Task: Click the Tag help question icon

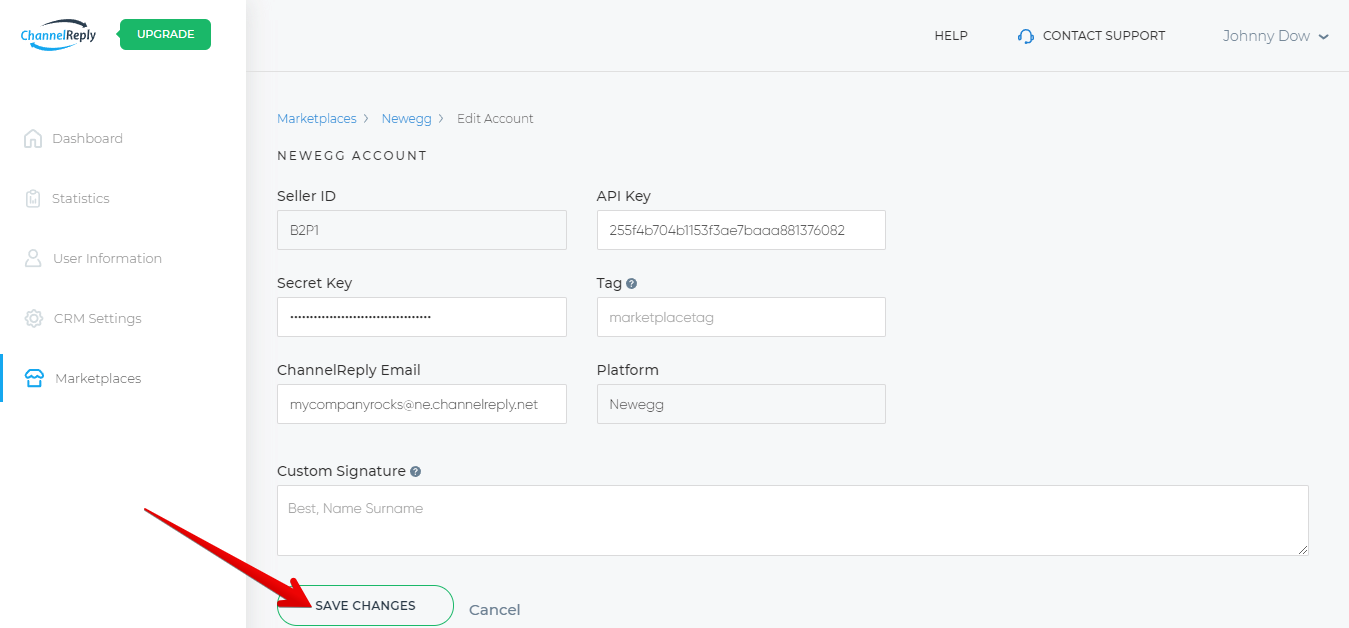Action: (632, 284)
